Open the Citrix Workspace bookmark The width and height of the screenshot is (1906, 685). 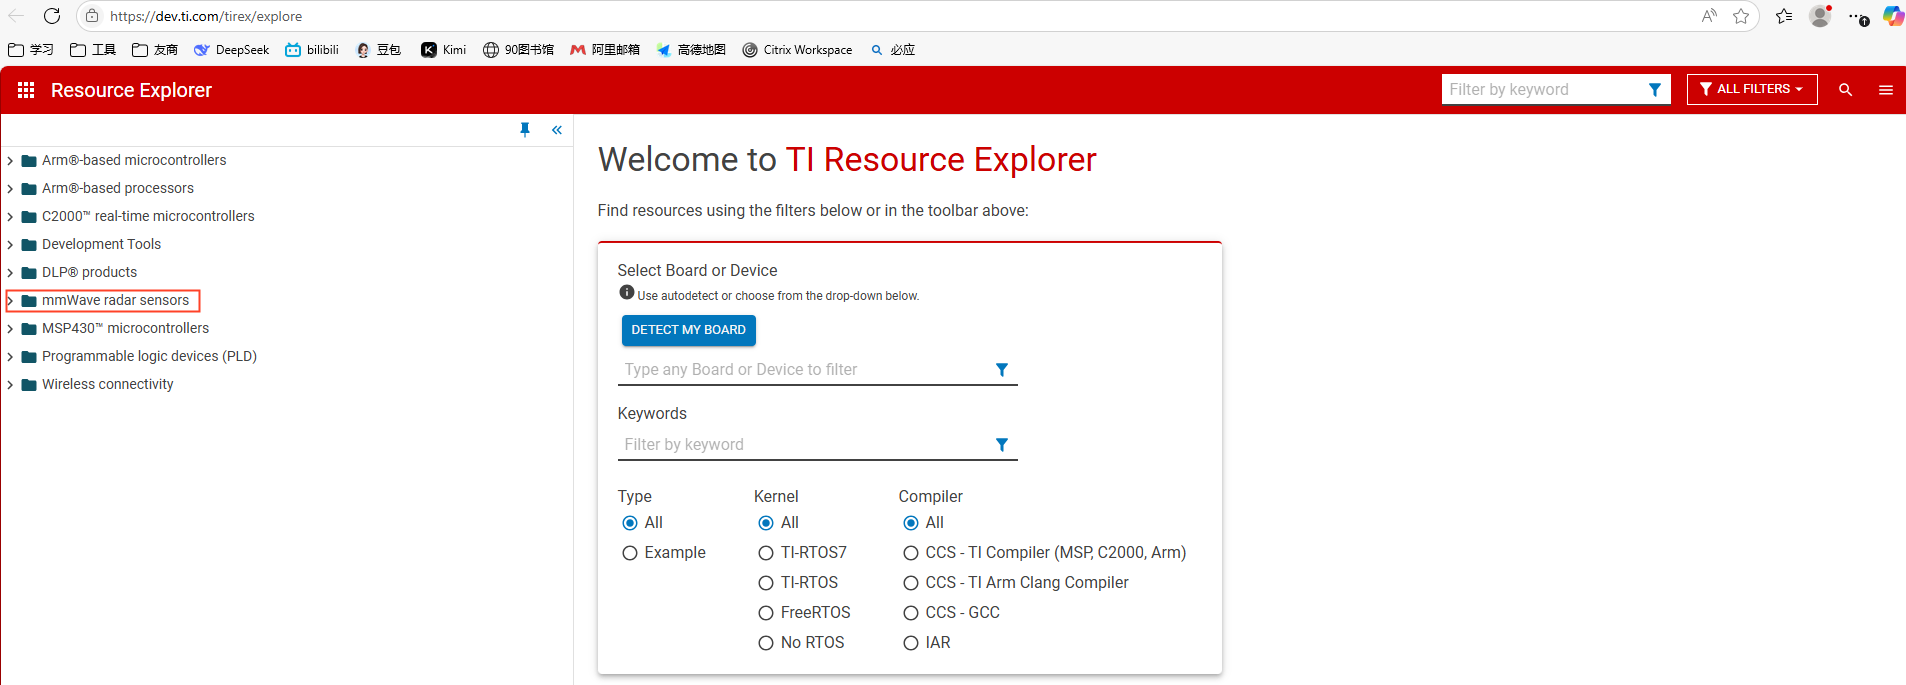point(798,50)
